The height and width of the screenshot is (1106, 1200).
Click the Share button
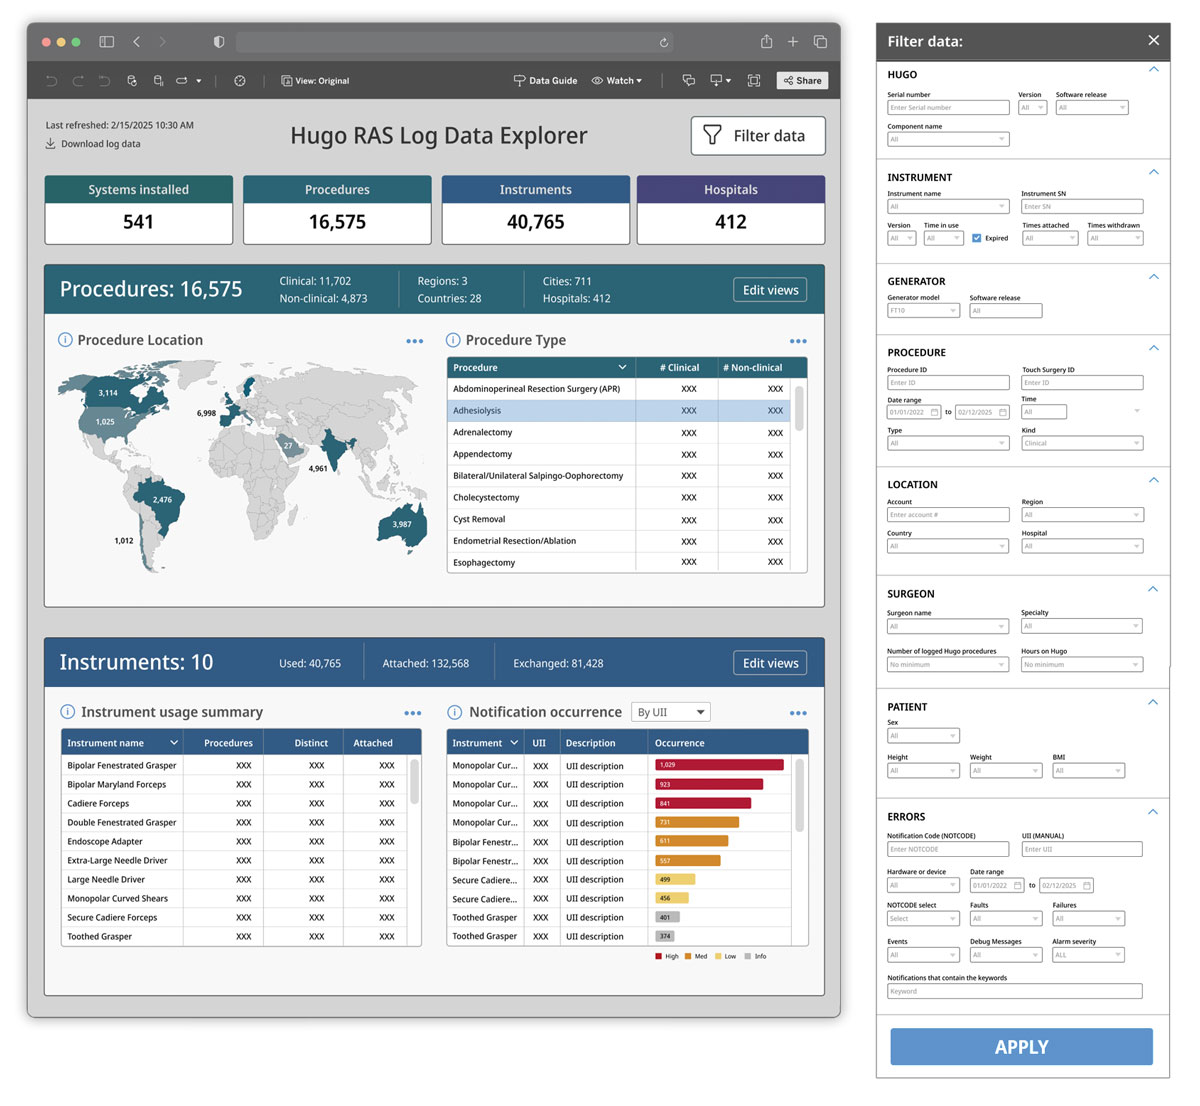point(802,81)
